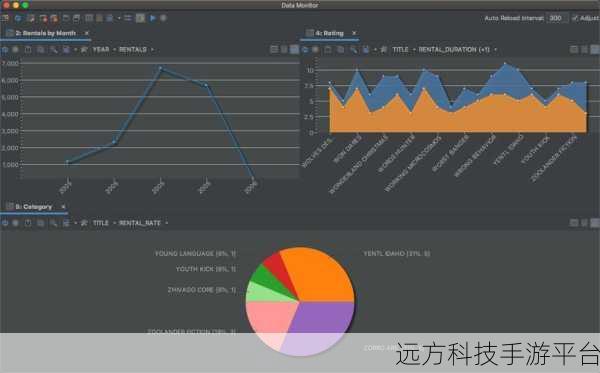Image resolution: width=600 pixels, height=373 pixels.
Task: Switch to the Category tab
Action: coord(33,207)
